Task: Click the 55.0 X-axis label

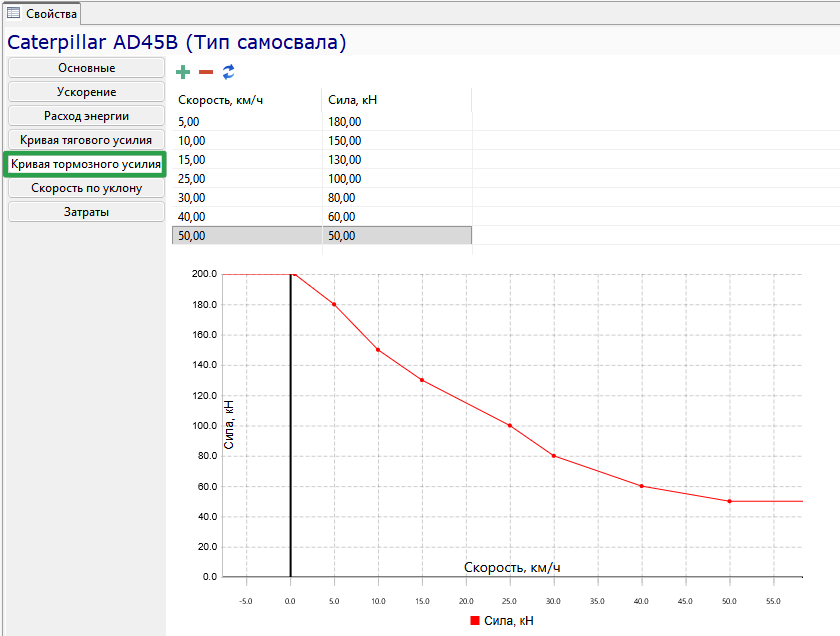Action: point(773,601)
